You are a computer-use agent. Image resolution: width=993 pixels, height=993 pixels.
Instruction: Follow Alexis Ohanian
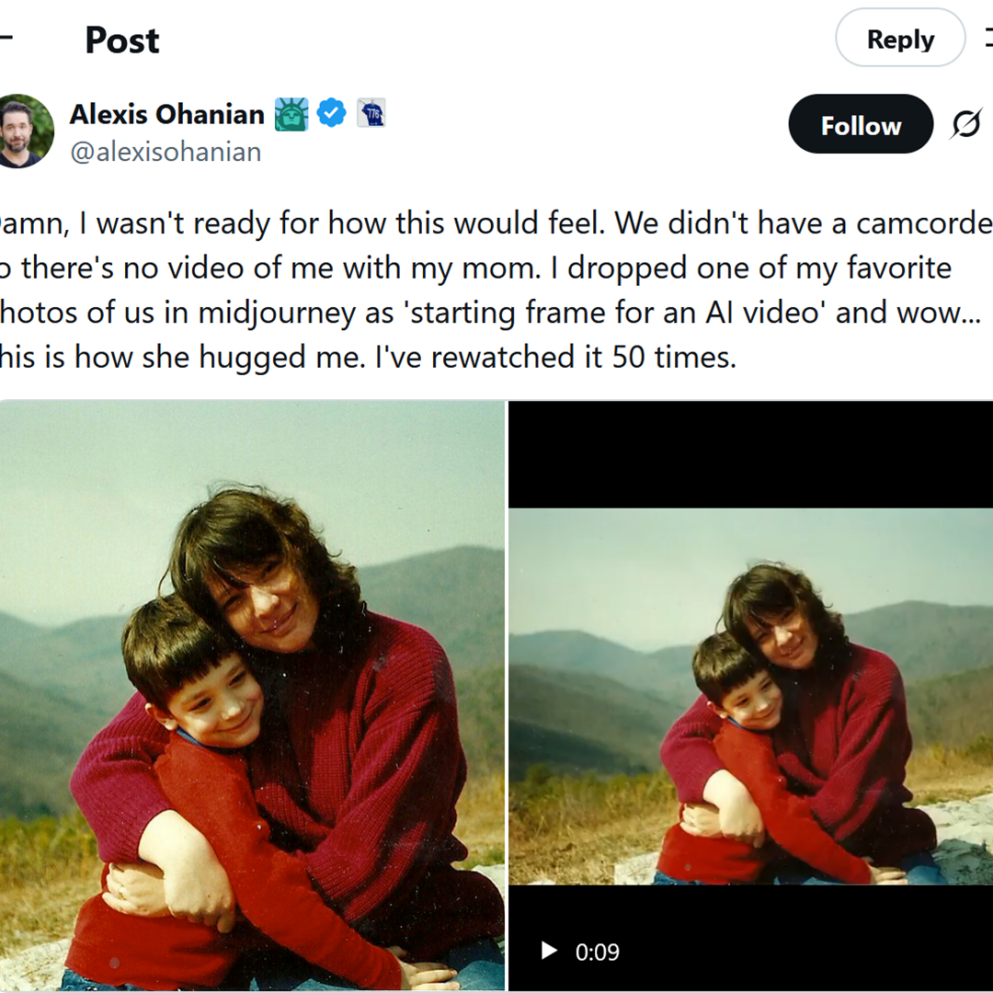click(x=860, y=125)
